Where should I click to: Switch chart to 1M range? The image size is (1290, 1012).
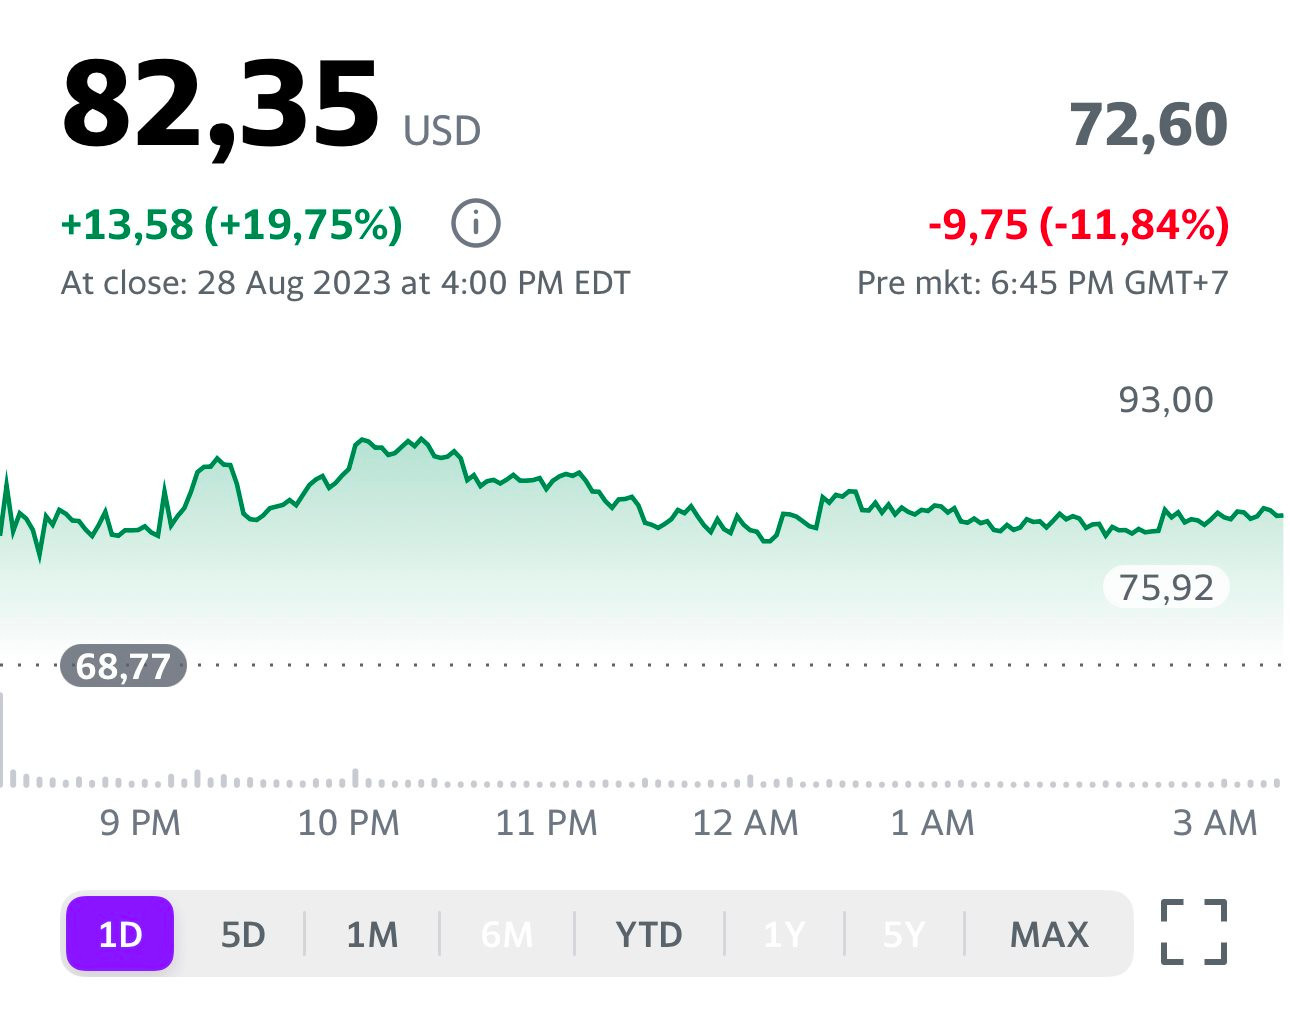[372, 935]
